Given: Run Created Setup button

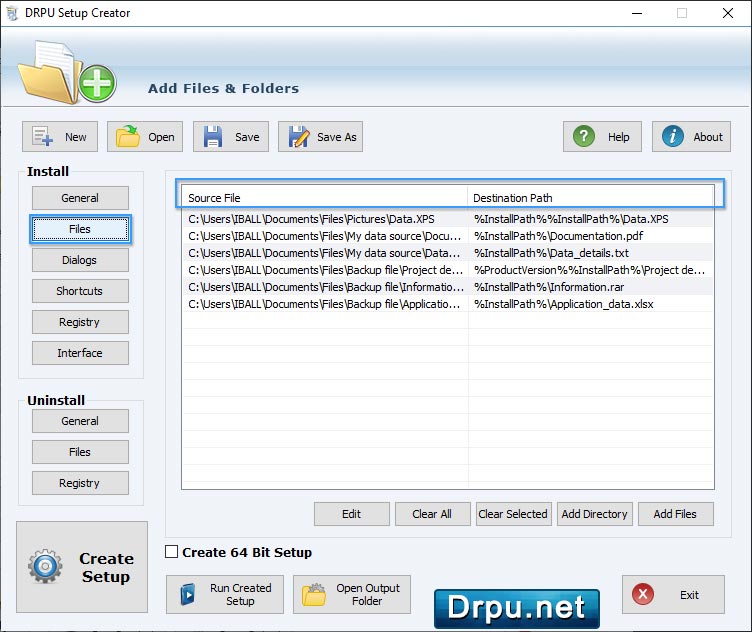Looking at the screenshot, I should point(225,595).
